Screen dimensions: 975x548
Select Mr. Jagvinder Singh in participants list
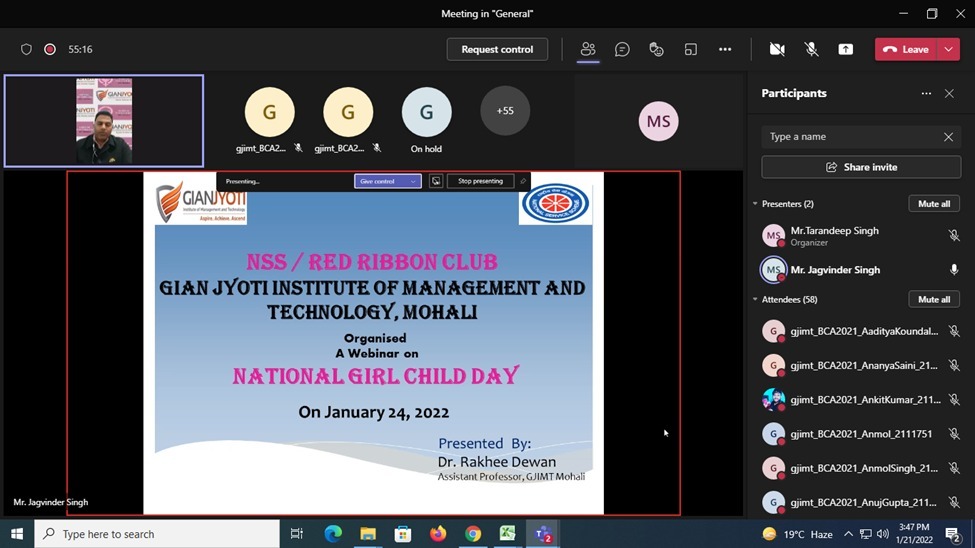(x=861, y=270)
